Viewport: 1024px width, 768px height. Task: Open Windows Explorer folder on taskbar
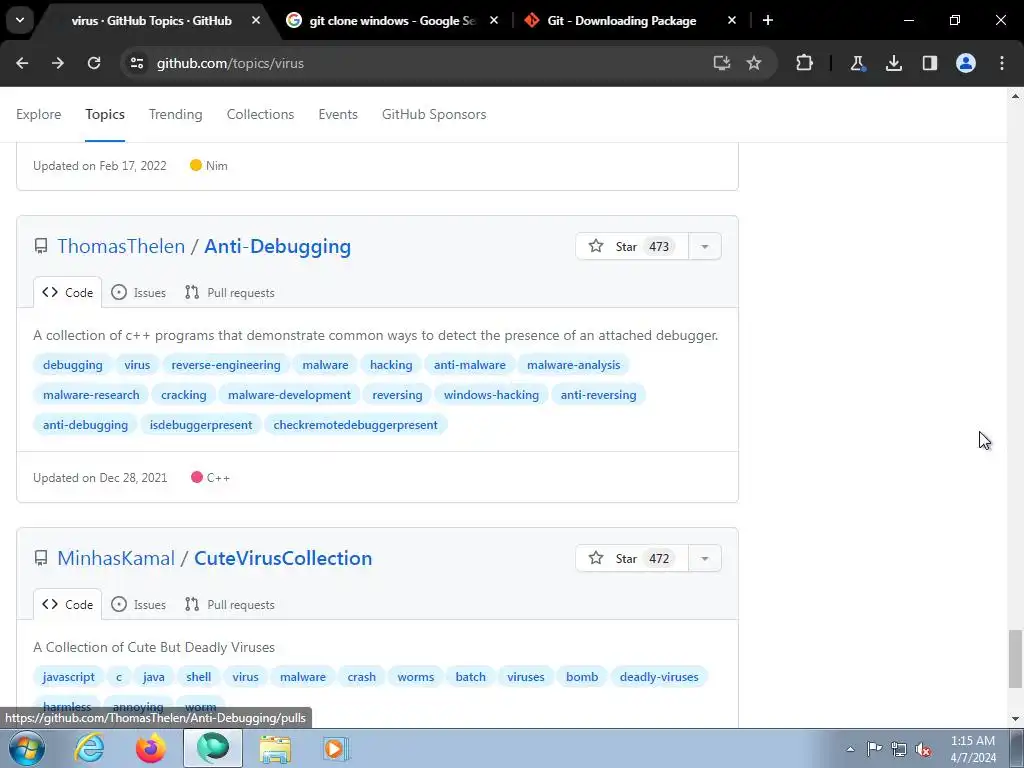pyautogui.click(x=275, y=748)
